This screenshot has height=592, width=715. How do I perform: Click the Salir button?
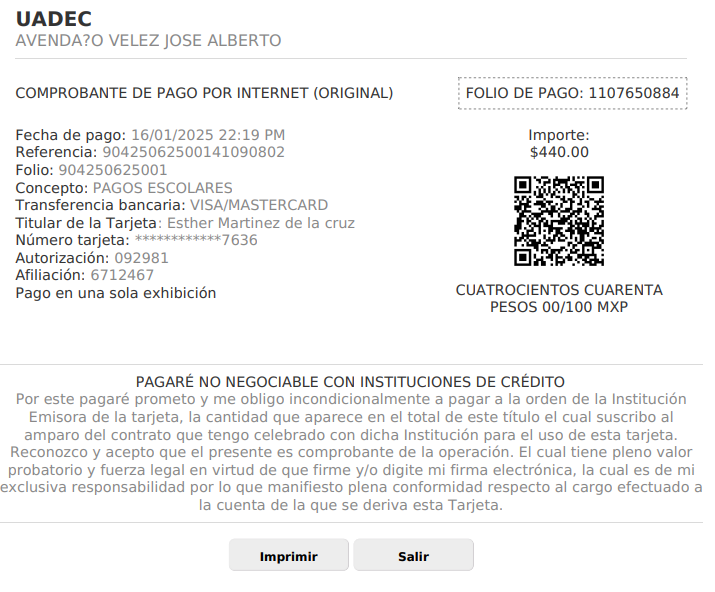[414, 555]
